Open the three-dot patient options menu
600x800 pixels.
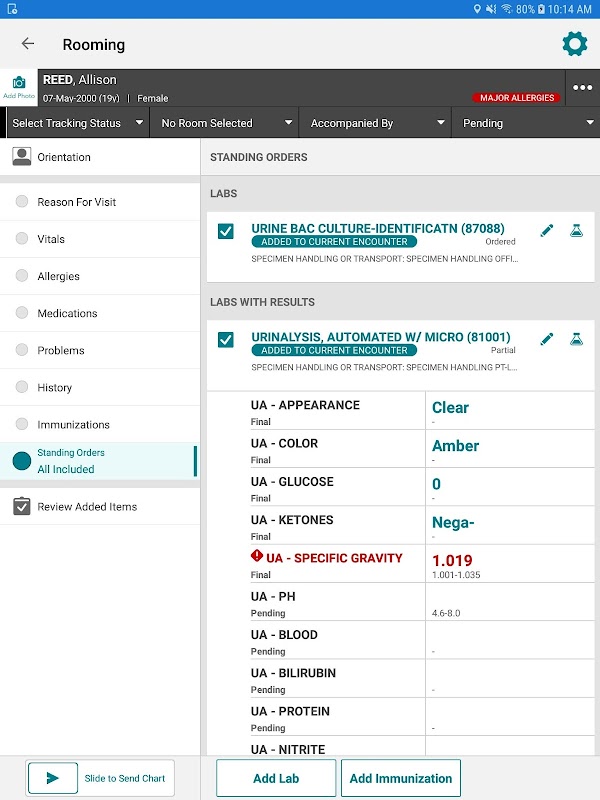582,87
